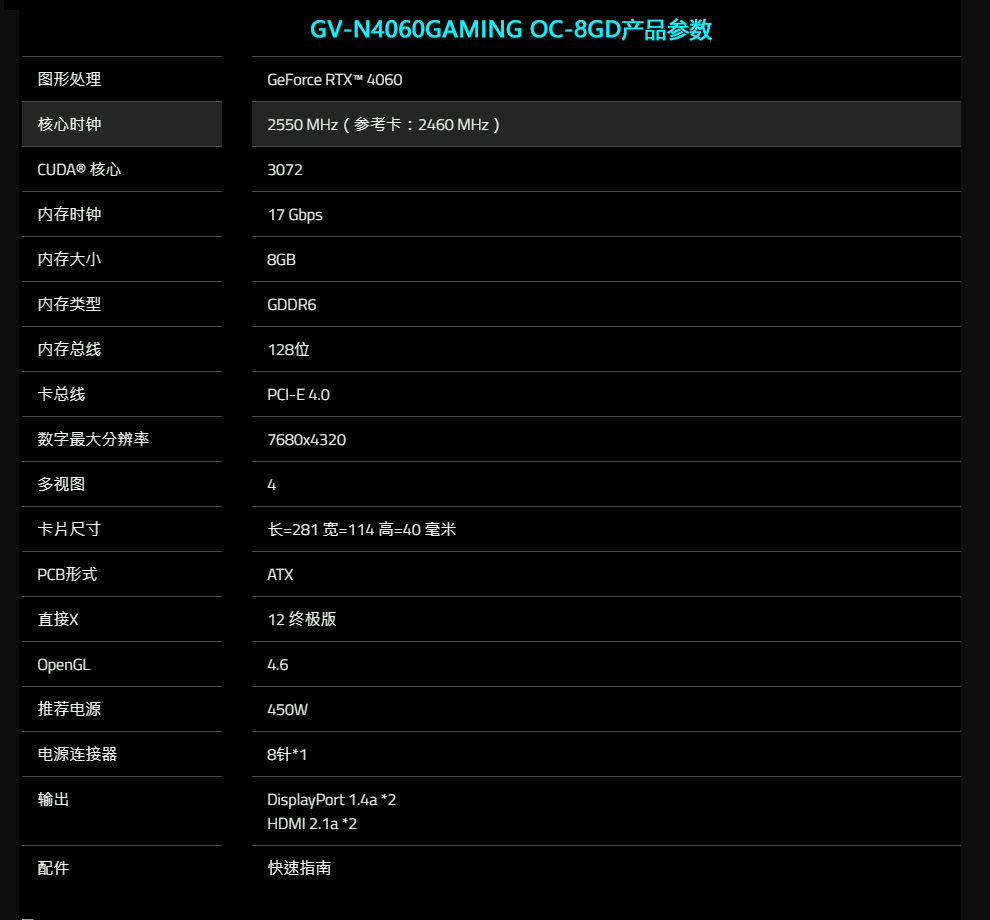This screenshot has height=920, width=990.
Task: Click the 7680x4320 resolution value
Action: pos(307,439)
